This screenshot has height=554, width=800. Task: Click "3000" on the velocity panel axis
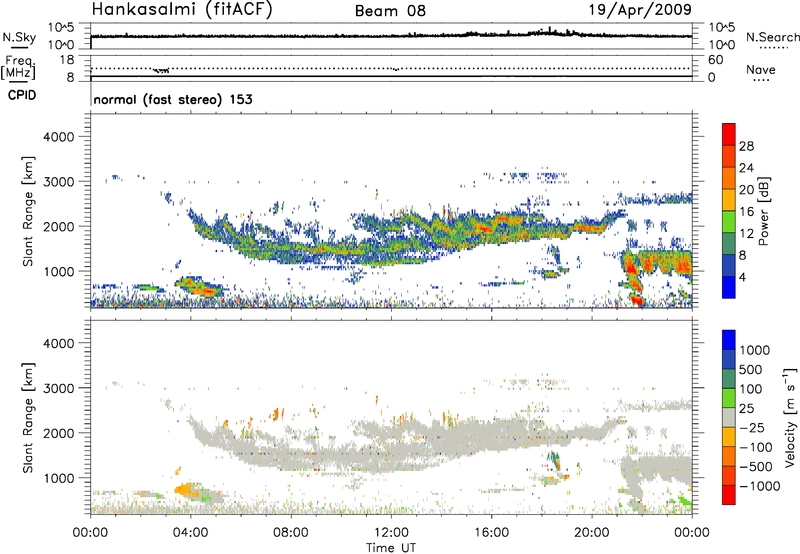58,388
